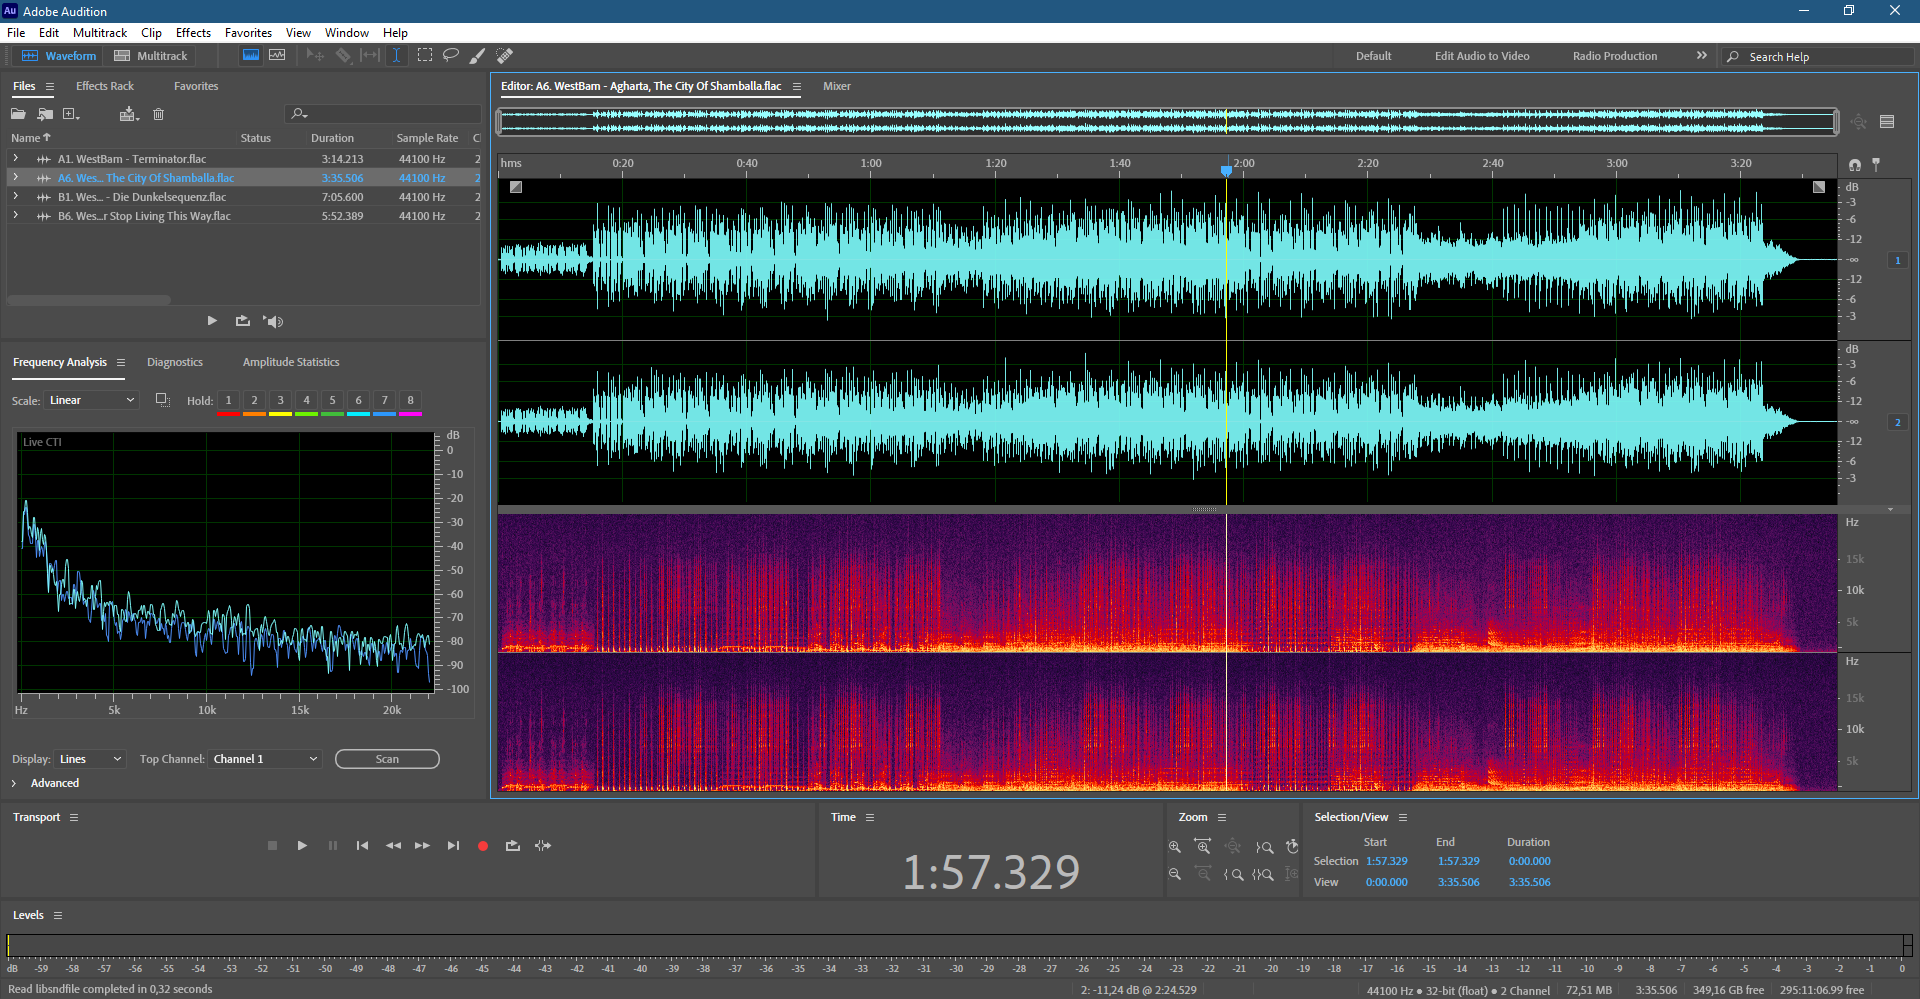Select the Time Selection tool

pyautogui.click(x=397, y=55)
